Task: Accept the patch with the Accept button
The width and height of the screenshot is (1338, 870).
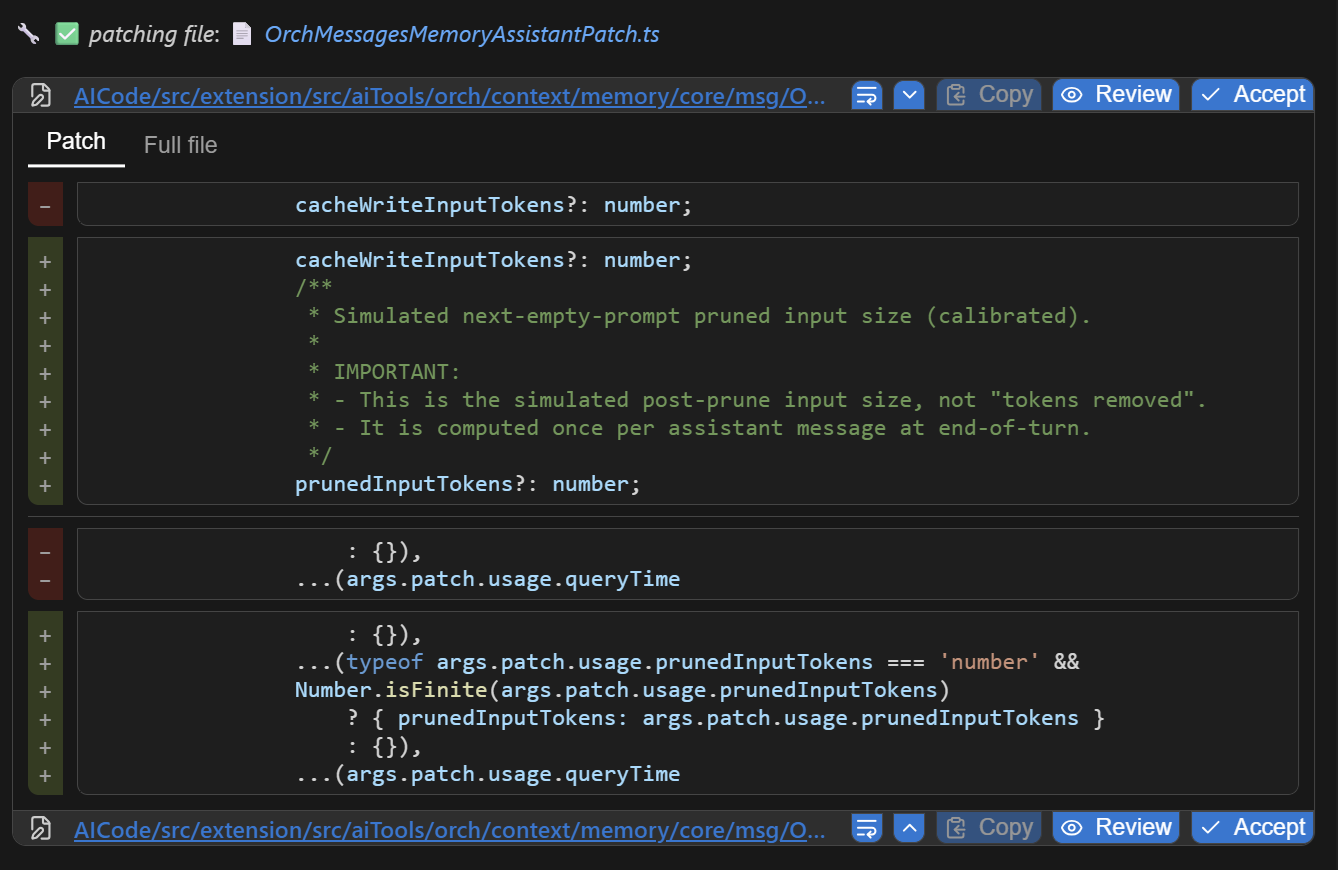Action: pyautogui.click(x=1252, y=94)
